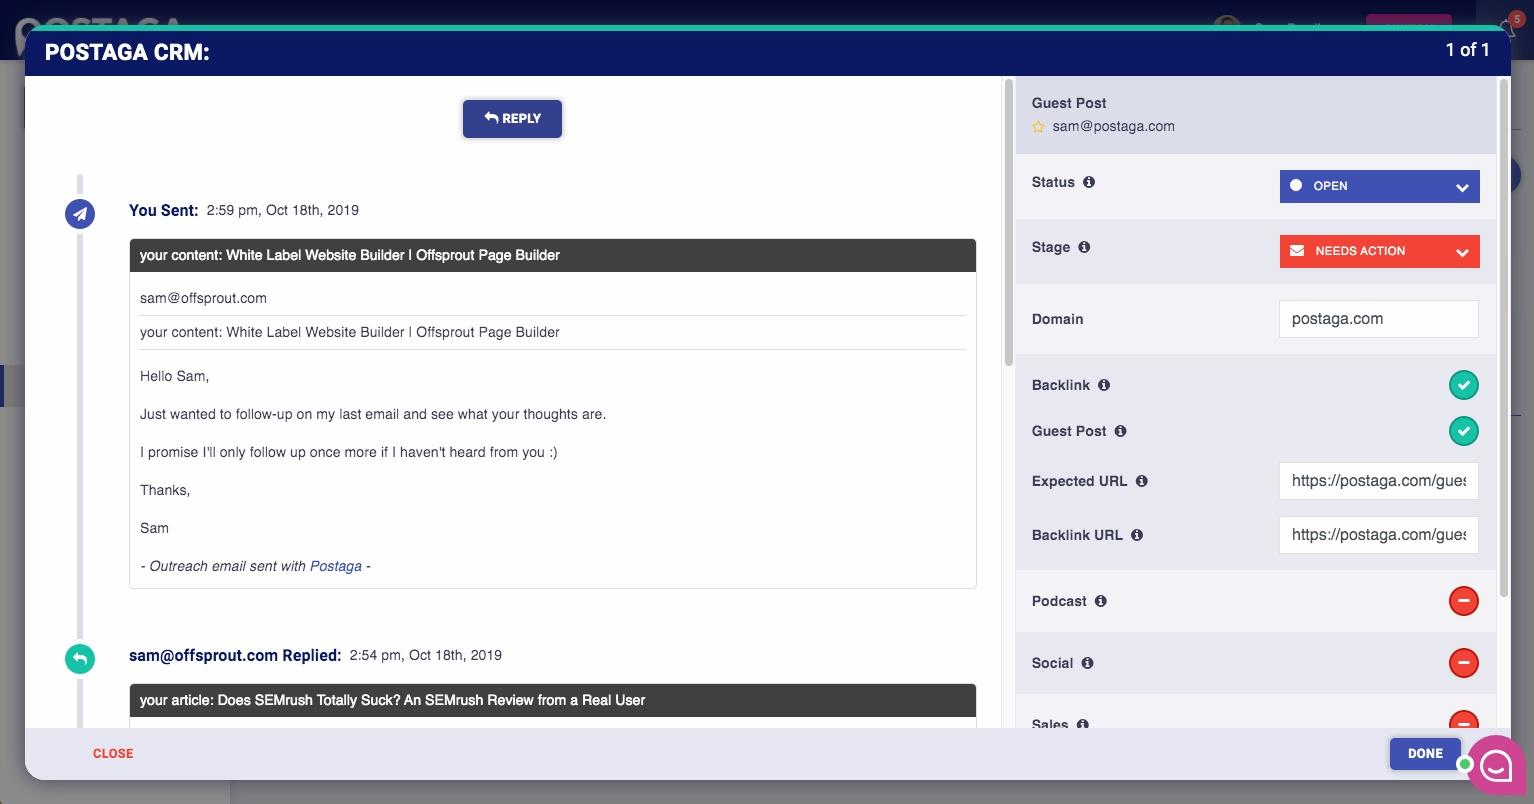This screenshot has height=804, width=1534.
Task: Click the '1 of 1' counter
Action: click(1467, 49)
